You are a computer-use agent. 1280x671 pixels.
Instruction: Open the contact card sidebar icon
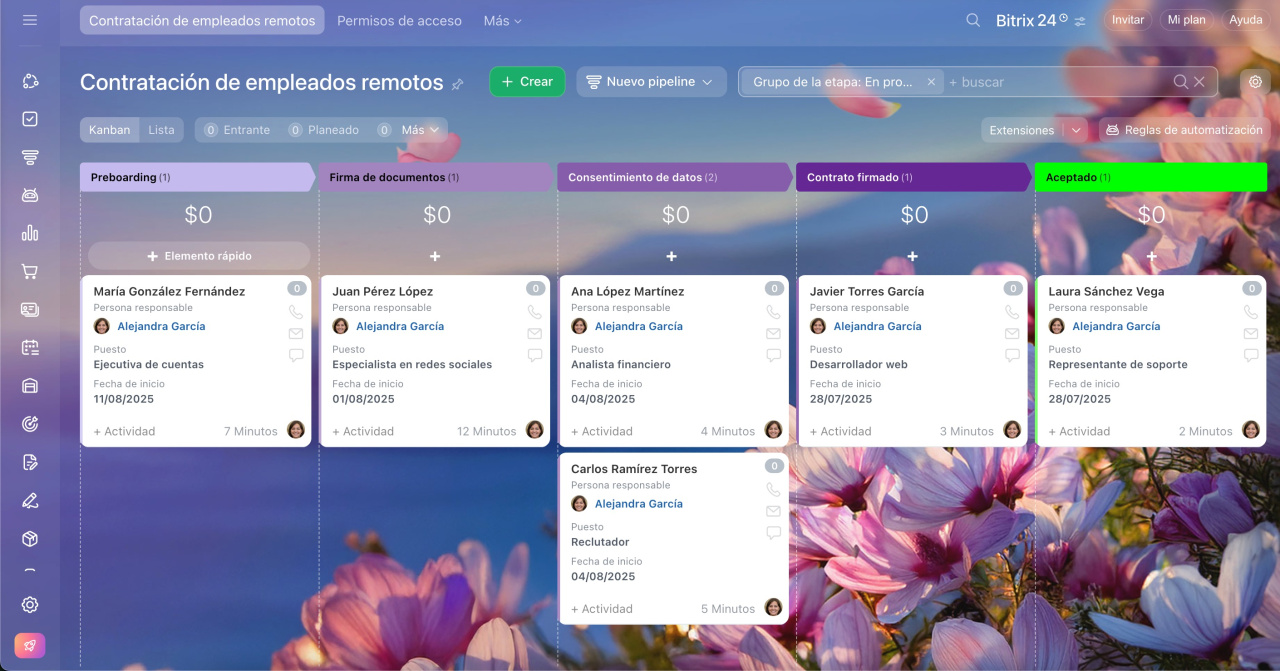click(x=30, y=309)
